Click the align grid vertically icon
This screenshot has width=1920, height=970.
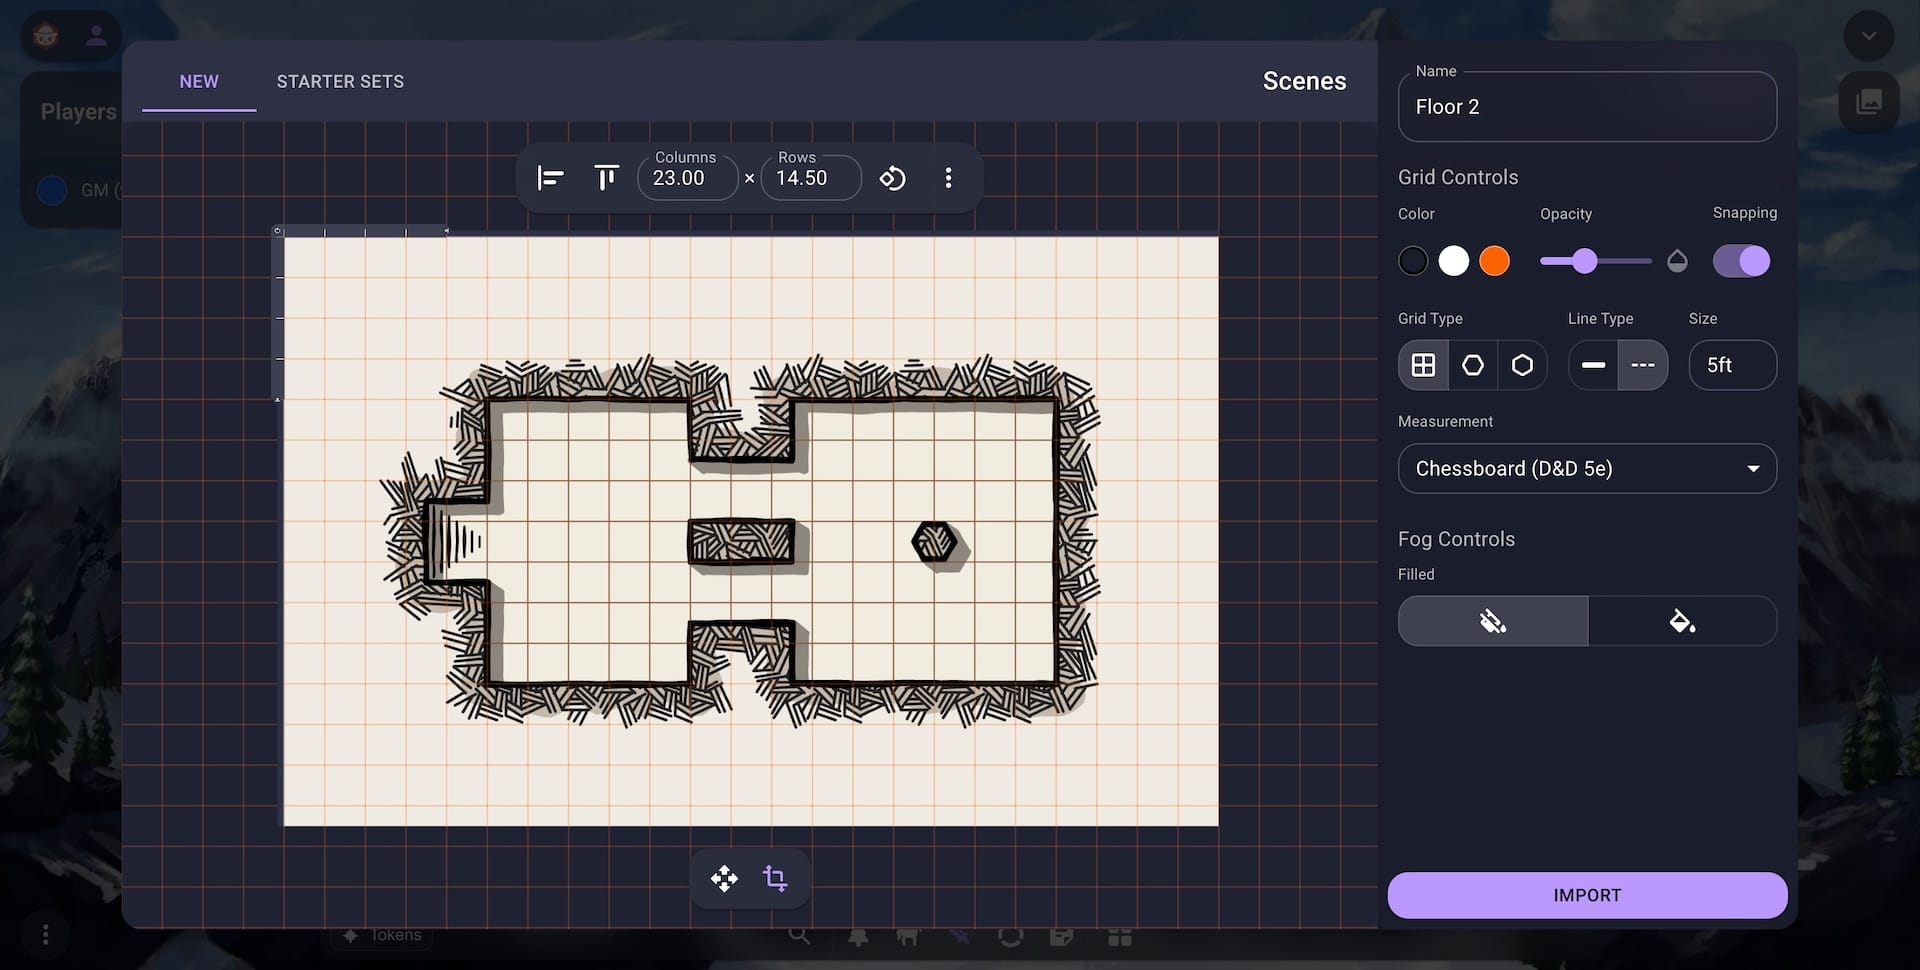pyautogui.click(x=606, y=178)
